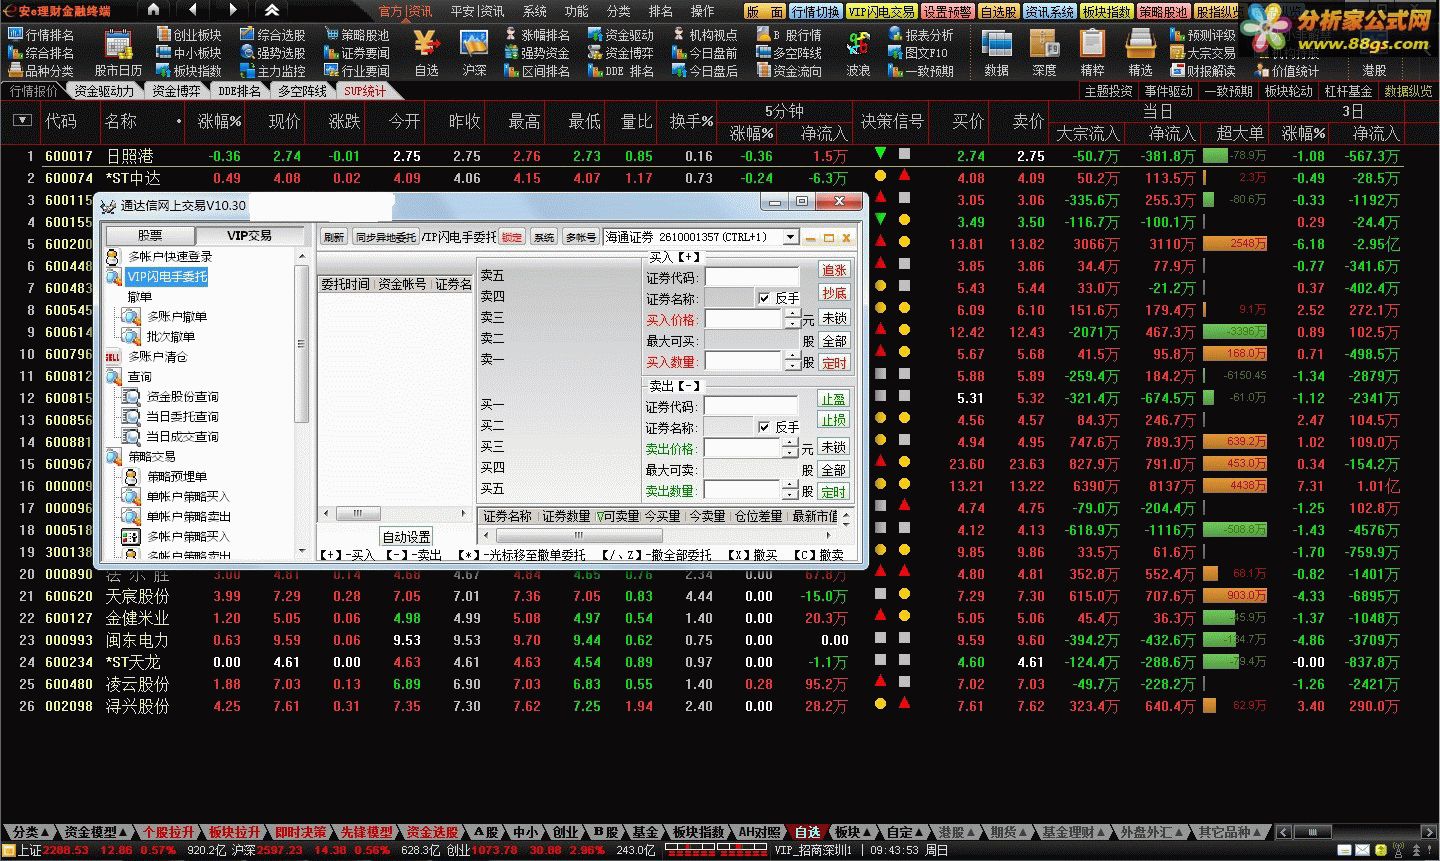The height and width of the screenshot is (861, 1440).
Task: Open the 精粹 clipboard icon
Action: coord(1092,52)
